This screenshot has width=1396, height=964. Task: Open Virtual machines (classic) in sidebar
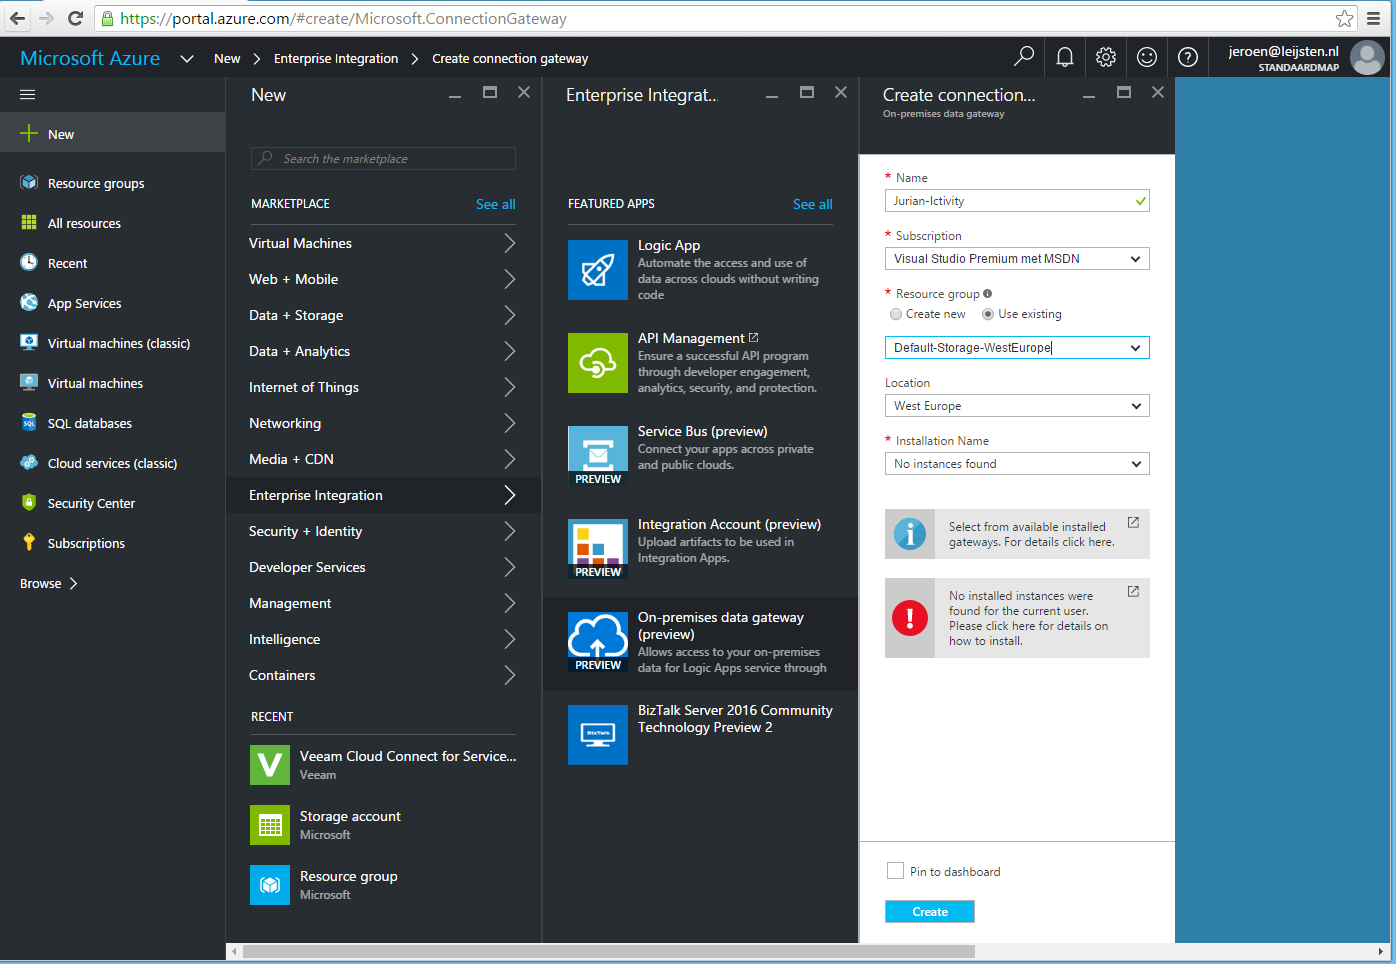[x=113, y=343]
